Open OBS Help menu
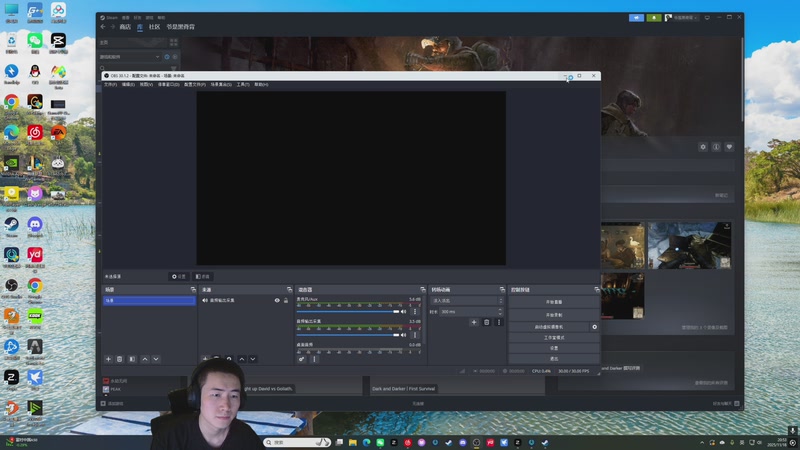 261,85
